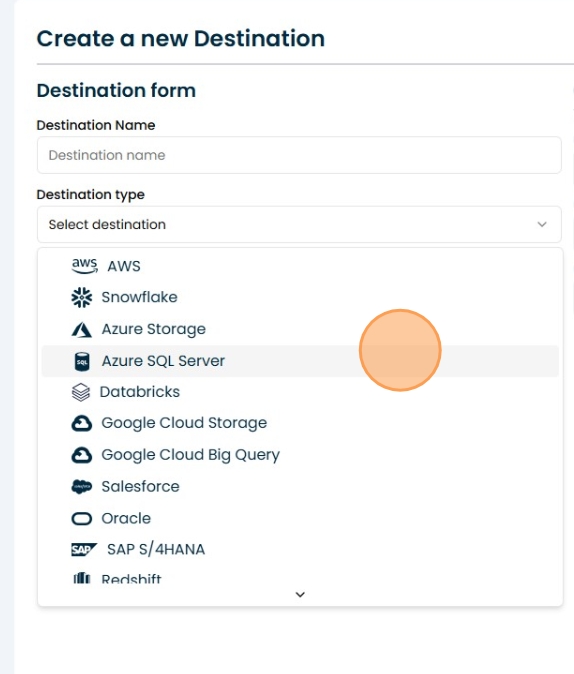574x674 pixels.
Task: Select Redshift from the list
Action: [x=300, y=577]
